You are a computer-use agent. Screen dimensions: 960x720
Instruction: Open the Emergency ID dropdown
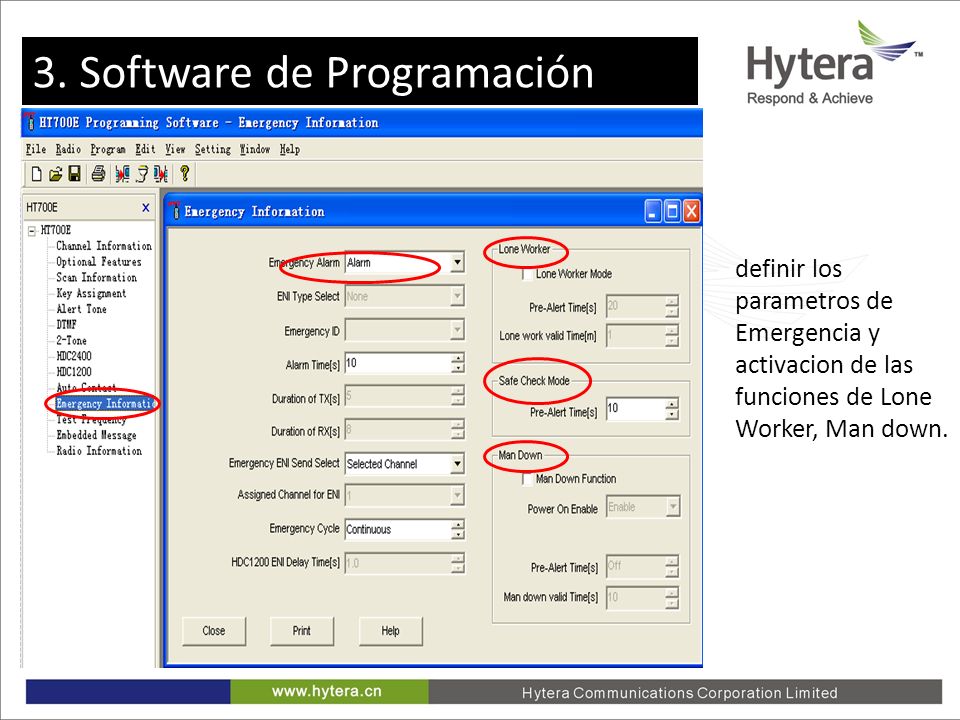(457, 331)
